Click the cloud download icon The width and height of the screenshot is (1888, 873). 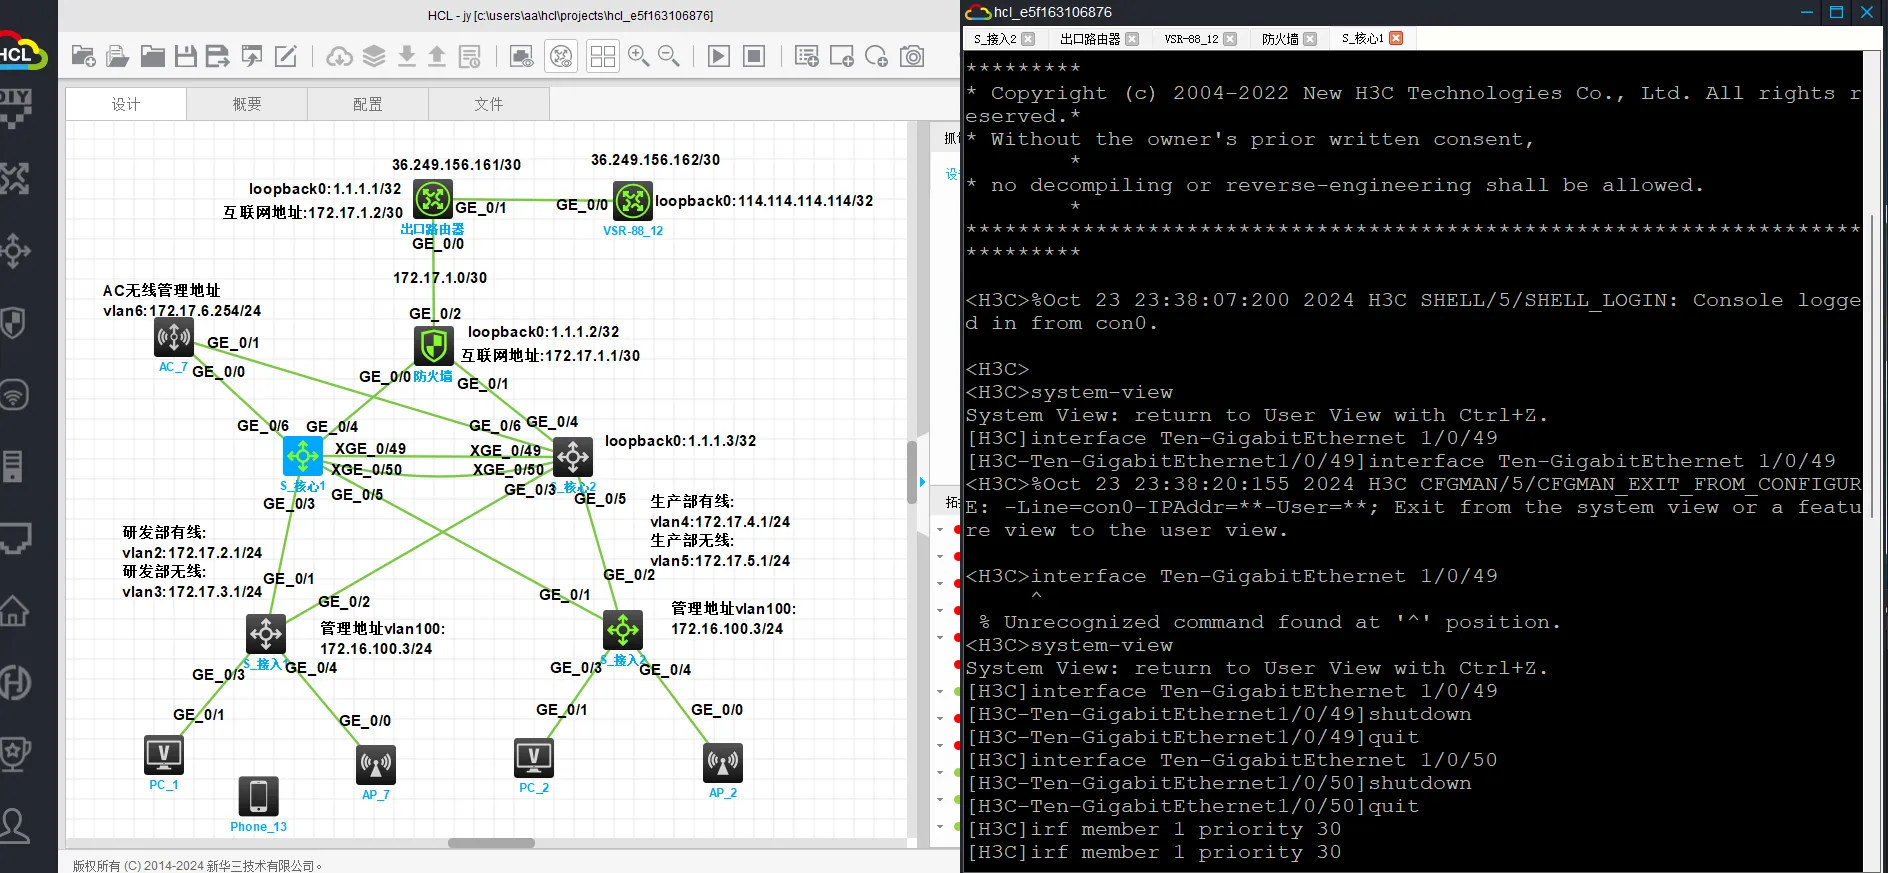[x=340, y=56]
